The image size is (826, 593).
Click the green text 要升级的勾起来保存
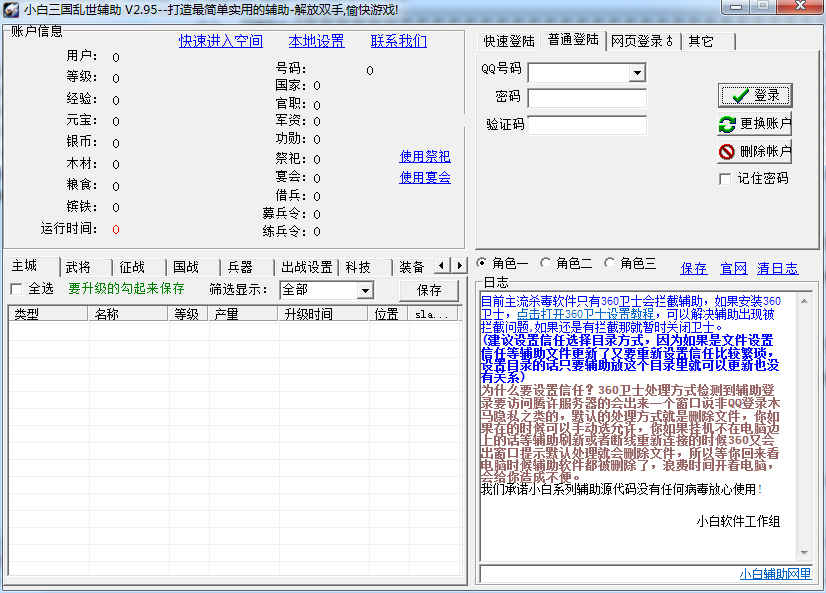tap(126, 289)
